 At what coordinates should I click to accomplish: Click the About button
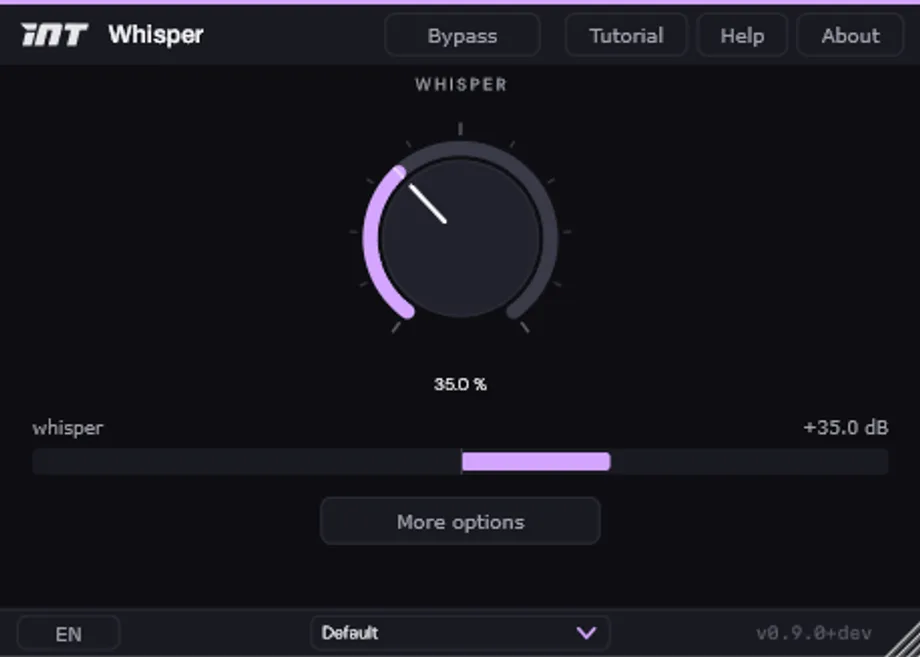850,36
